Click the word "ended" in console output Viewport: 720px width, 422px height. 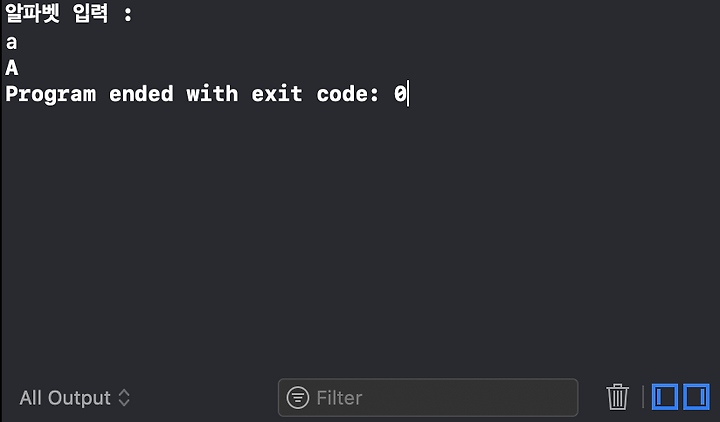point(141,94)
